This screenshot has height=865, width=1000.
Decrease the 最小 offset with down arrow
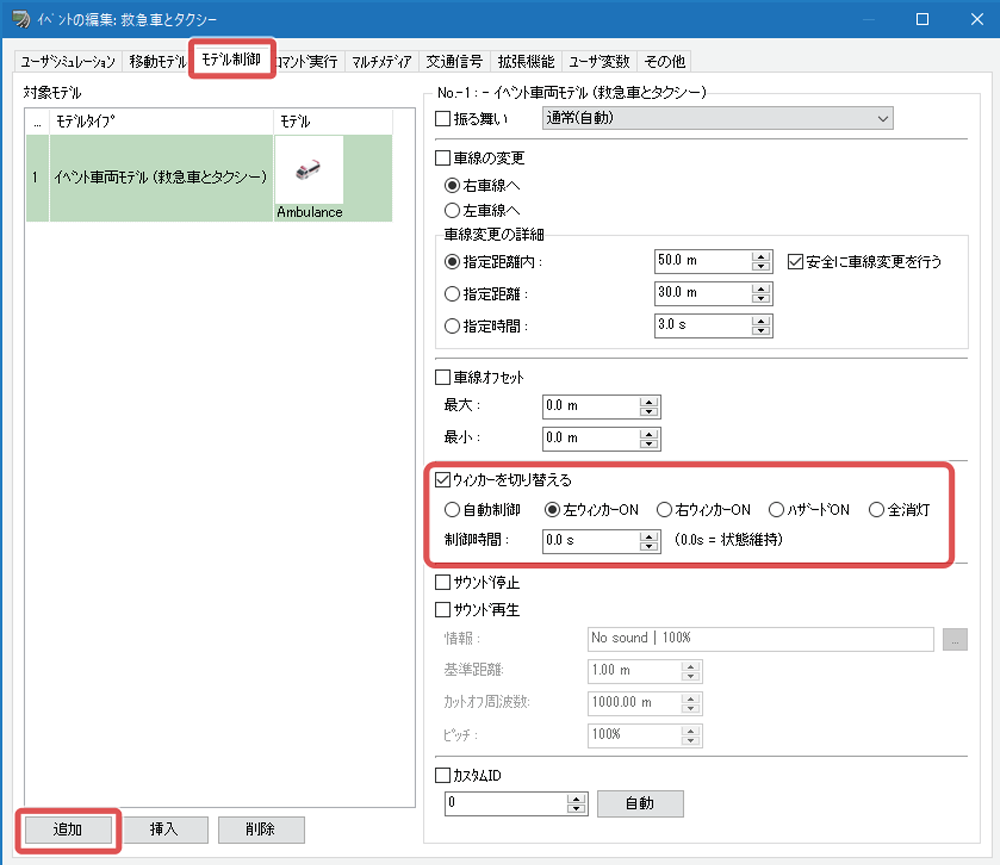tap(649, 443)
